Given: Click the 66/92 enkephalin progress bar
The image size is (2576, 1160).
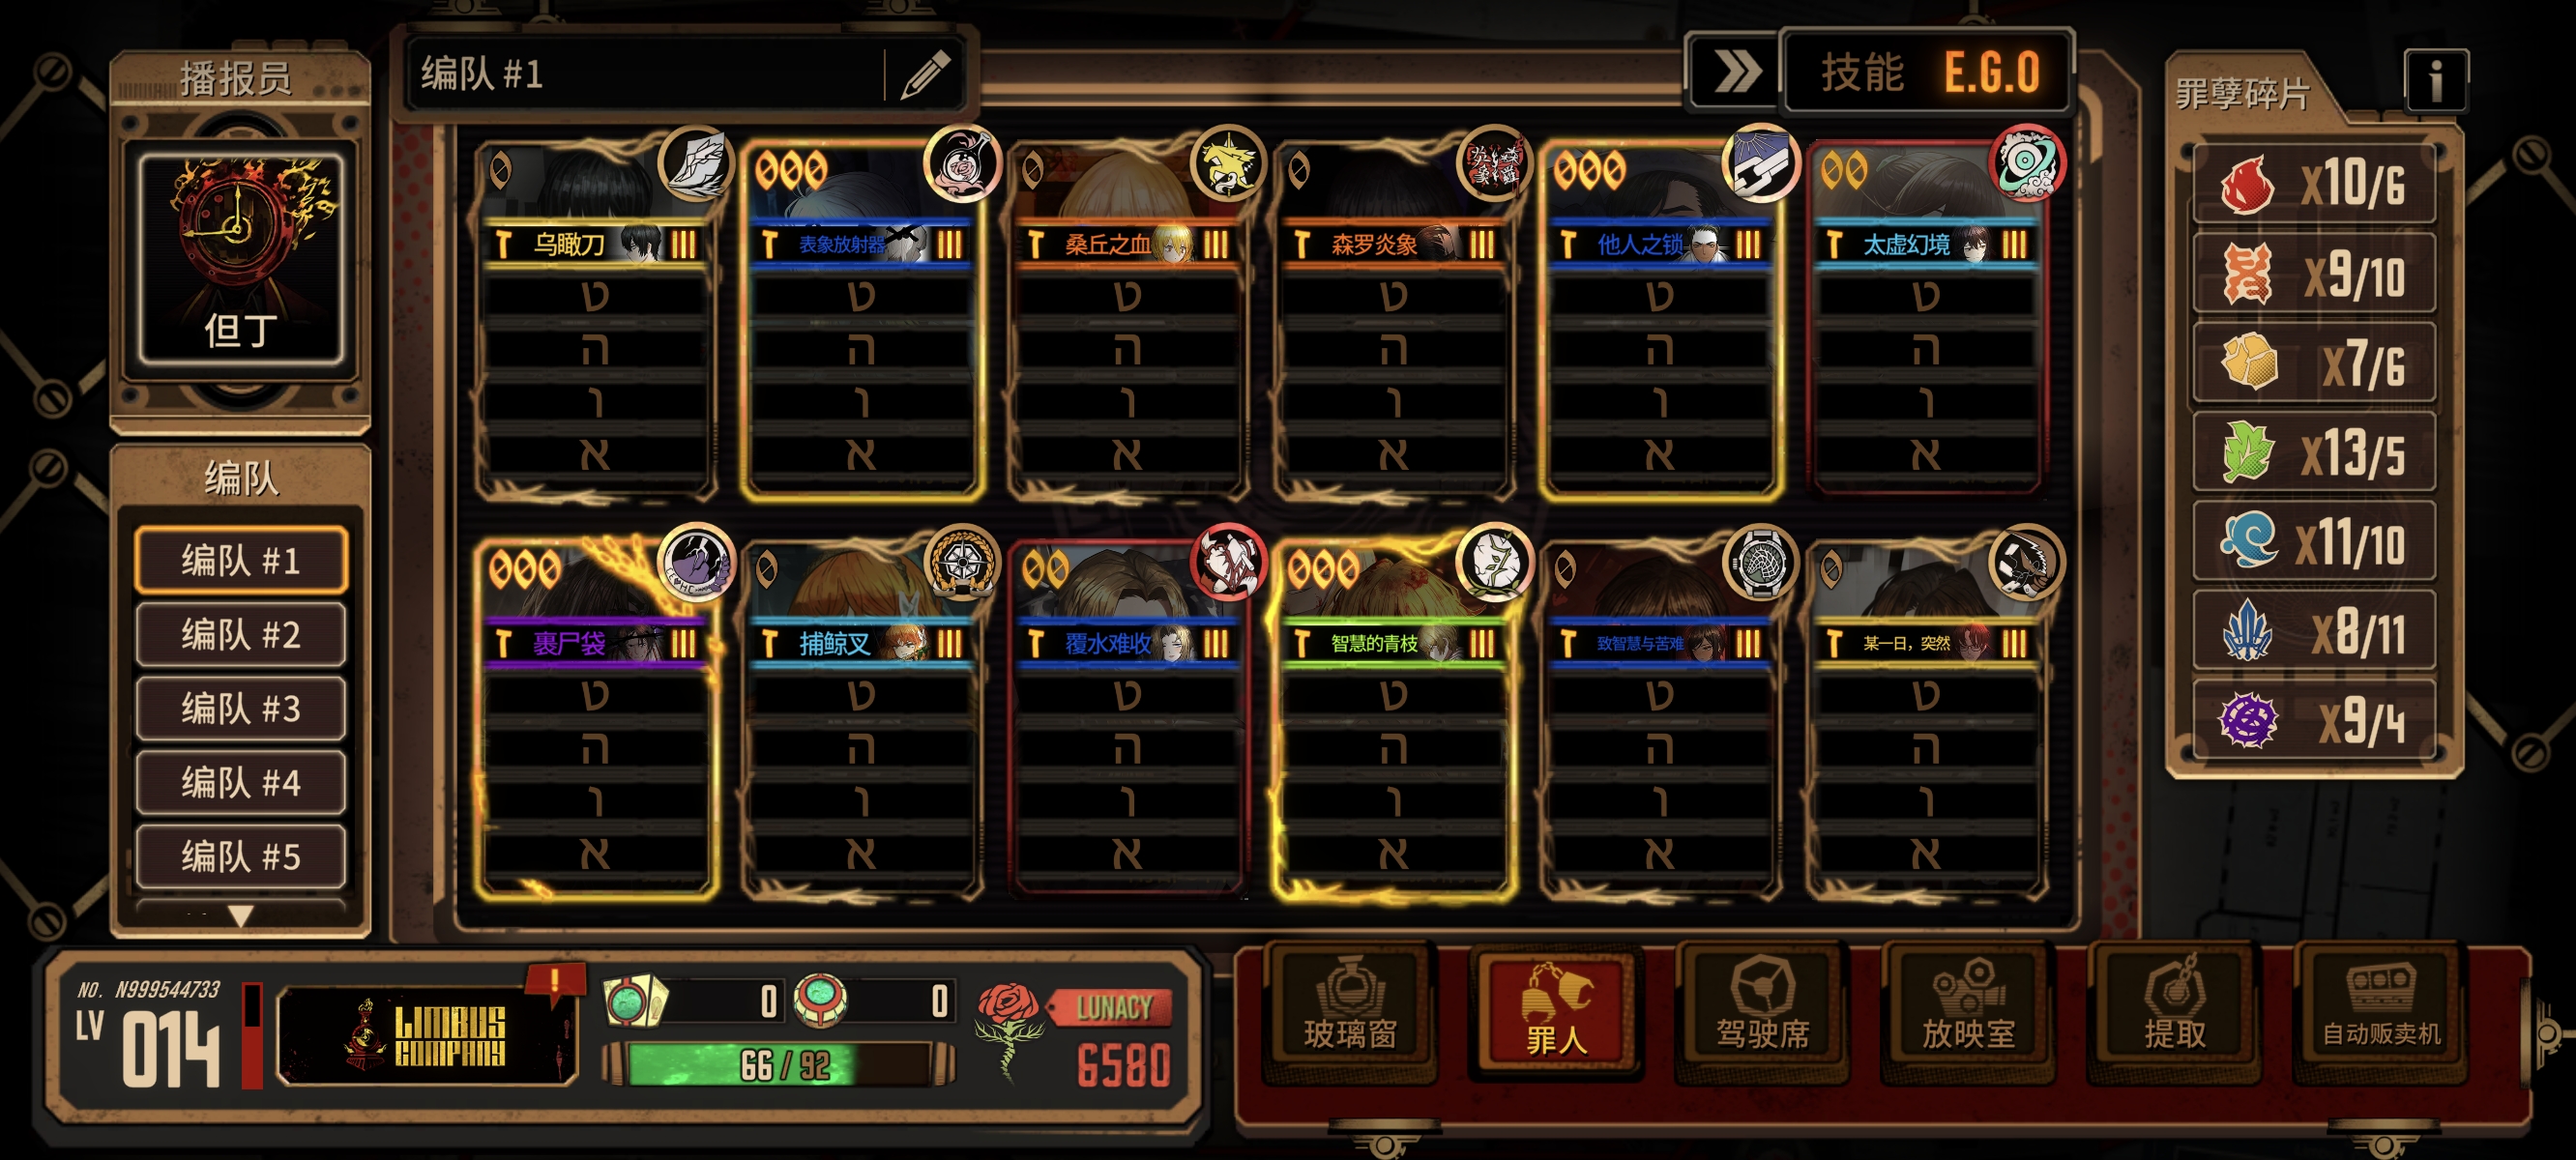Looking at the screenshot, I should [x=780, y=1066].
